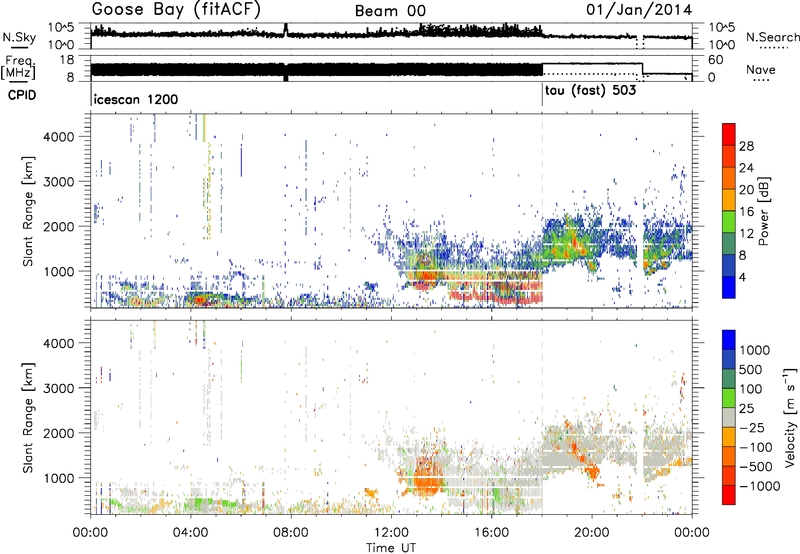Pick the Velocity segment between -100 and -500
Image resolution: width=800 pixels, height=554 pixels.
729,456
